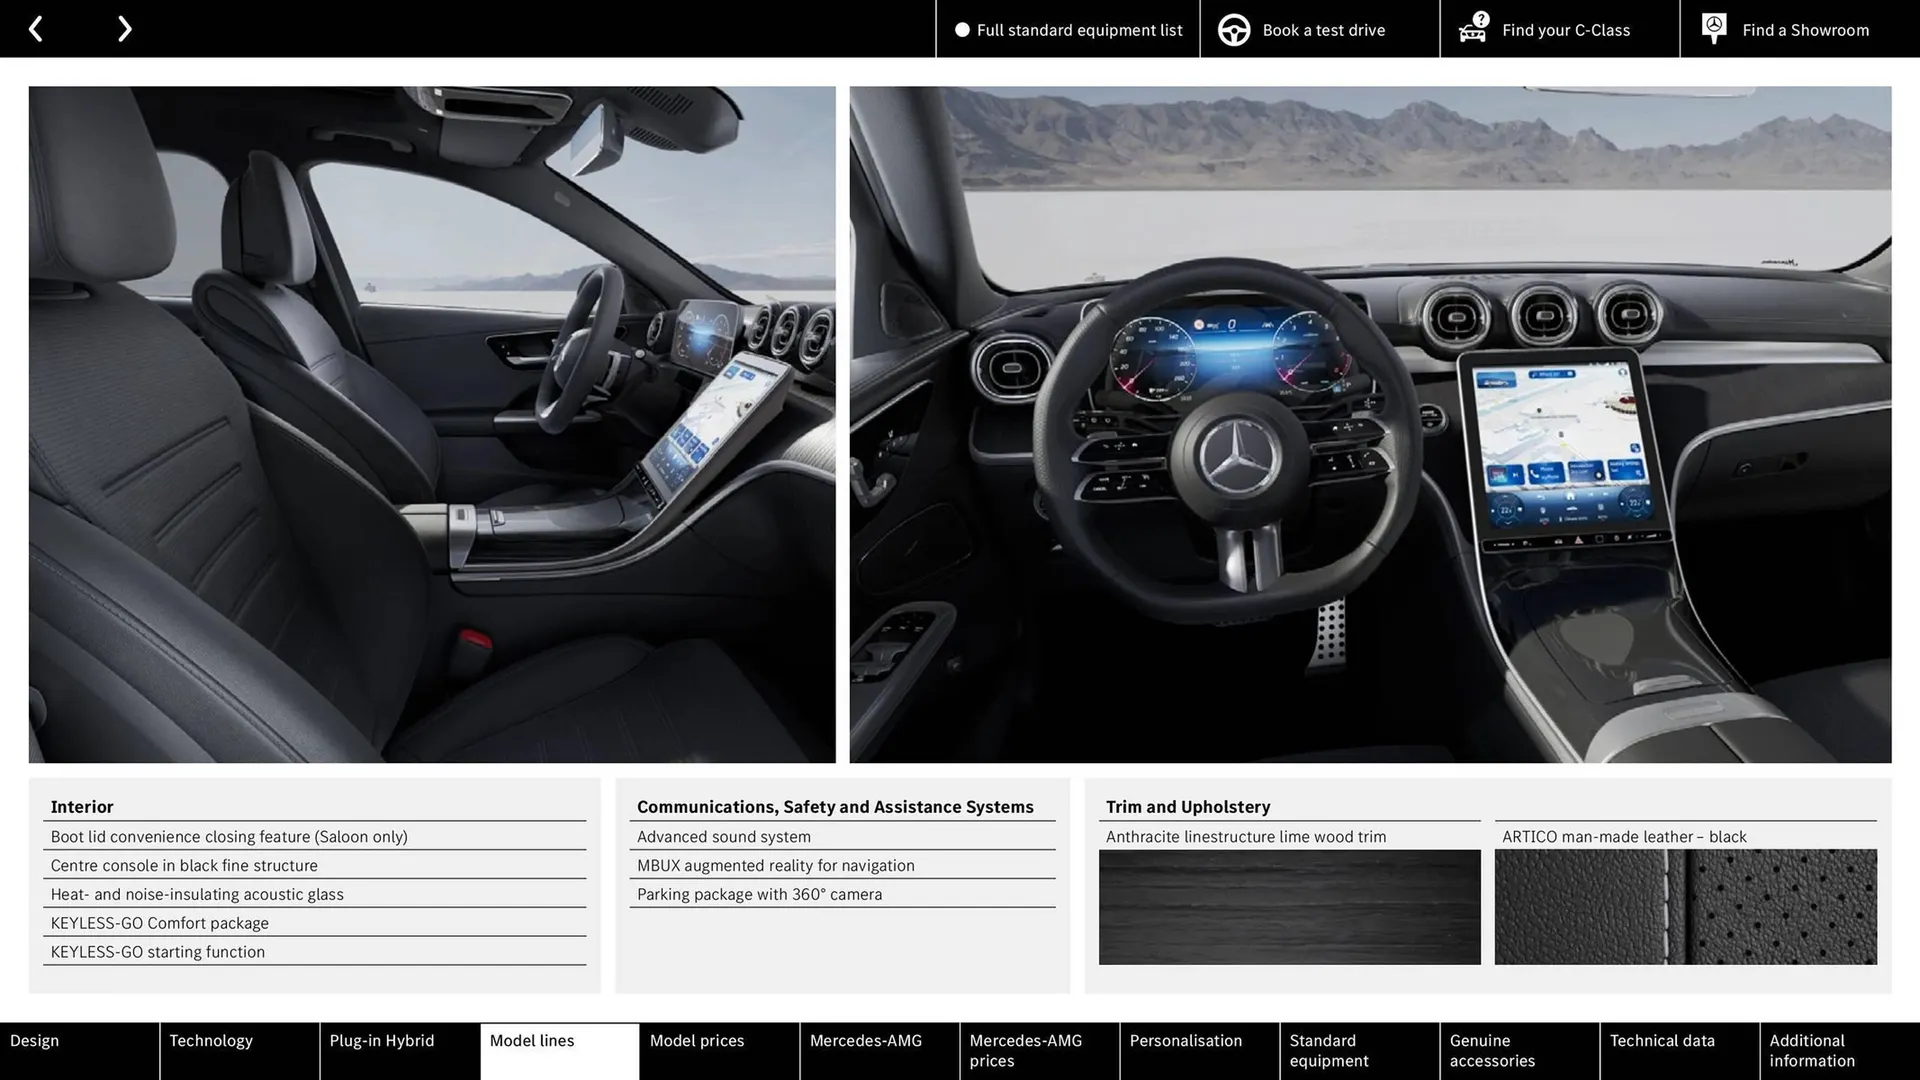Click the steering wheel icon next to Book a test drive

coord(1234,29)
